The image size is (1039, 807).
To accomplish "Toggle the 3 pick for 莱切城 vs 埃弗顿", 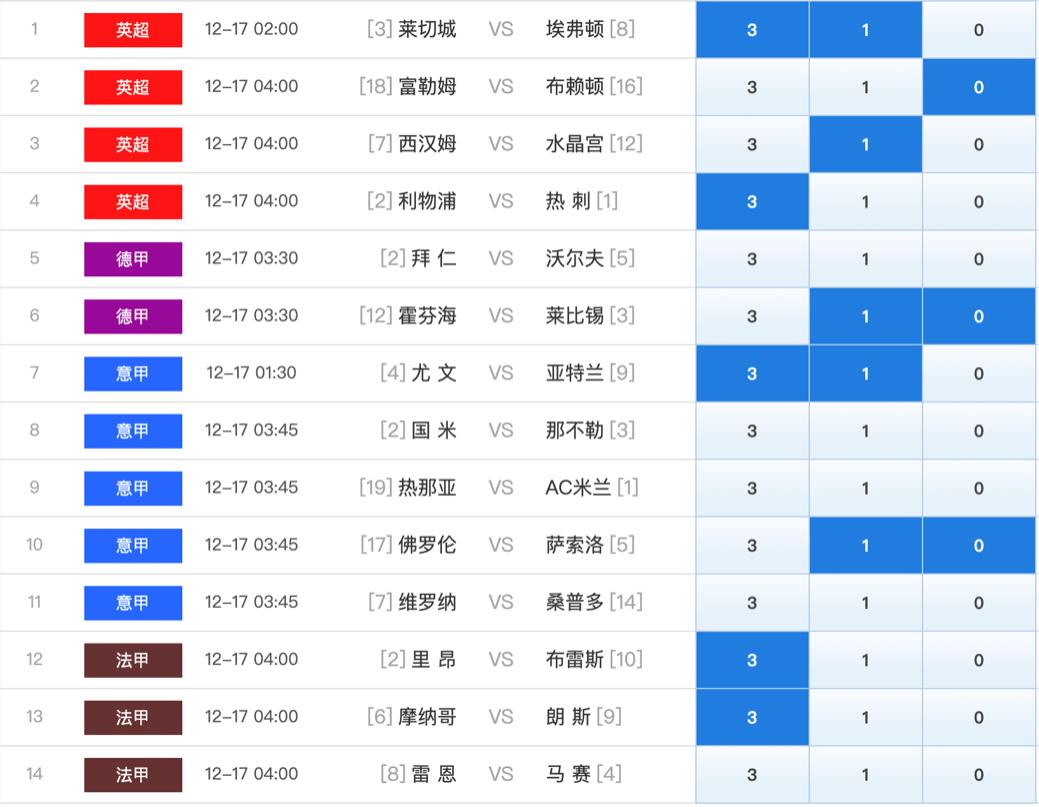I will point(752,30).
